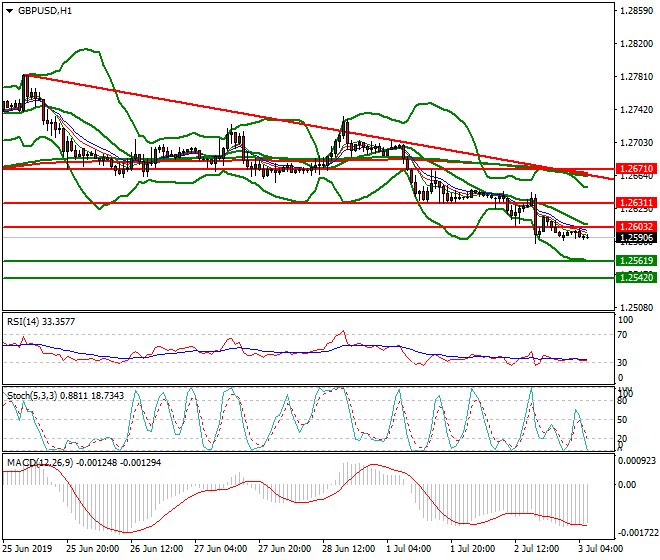Screen dimensions: 660x560
Task: Select the red 1.26032 resistance level label
Action: [636, 227]
